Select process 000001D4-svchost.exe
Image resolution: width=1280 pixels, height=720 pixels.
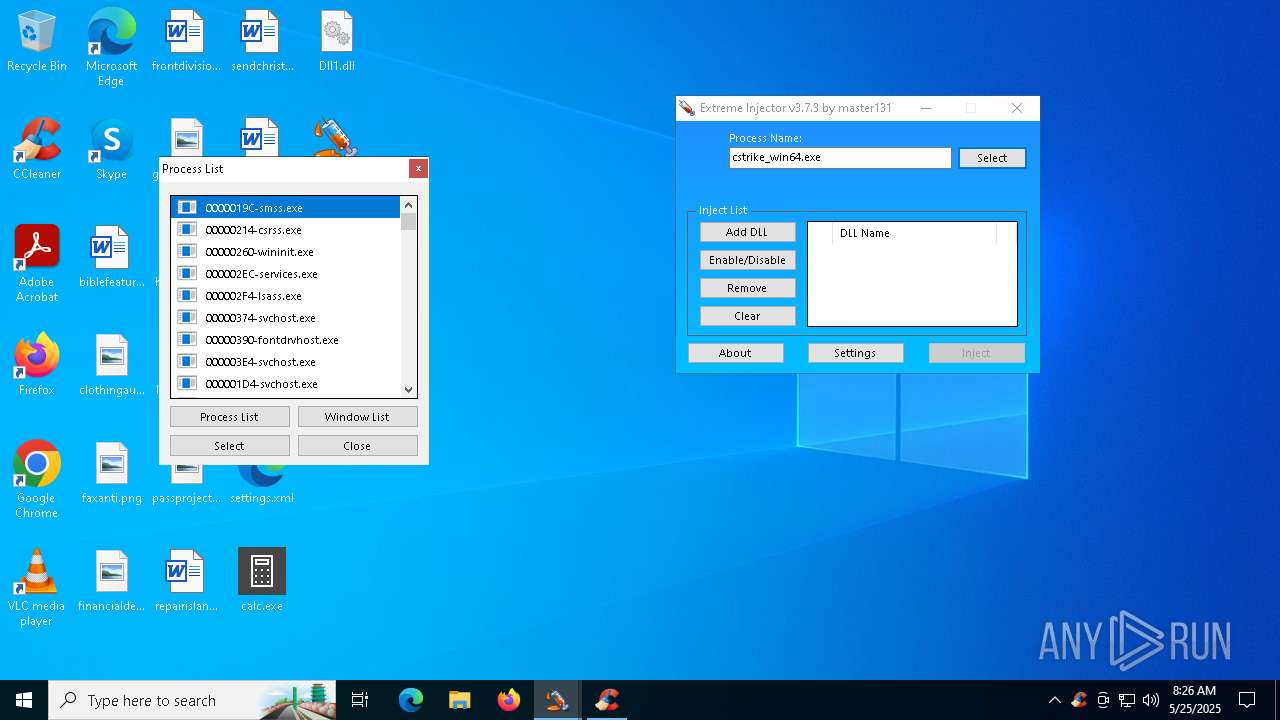coord(285,384)
